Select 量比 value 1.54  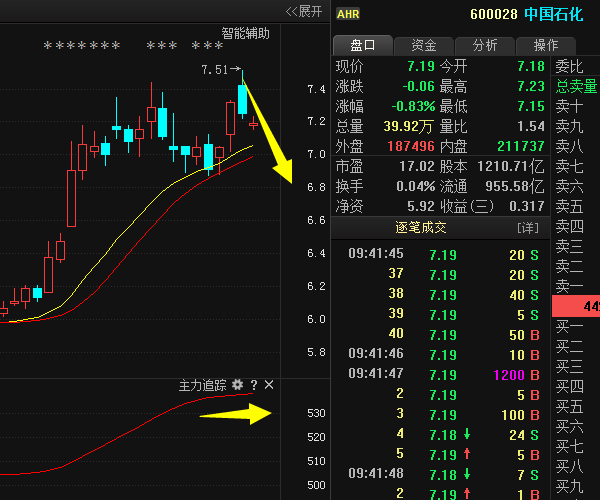click(531, 126)
